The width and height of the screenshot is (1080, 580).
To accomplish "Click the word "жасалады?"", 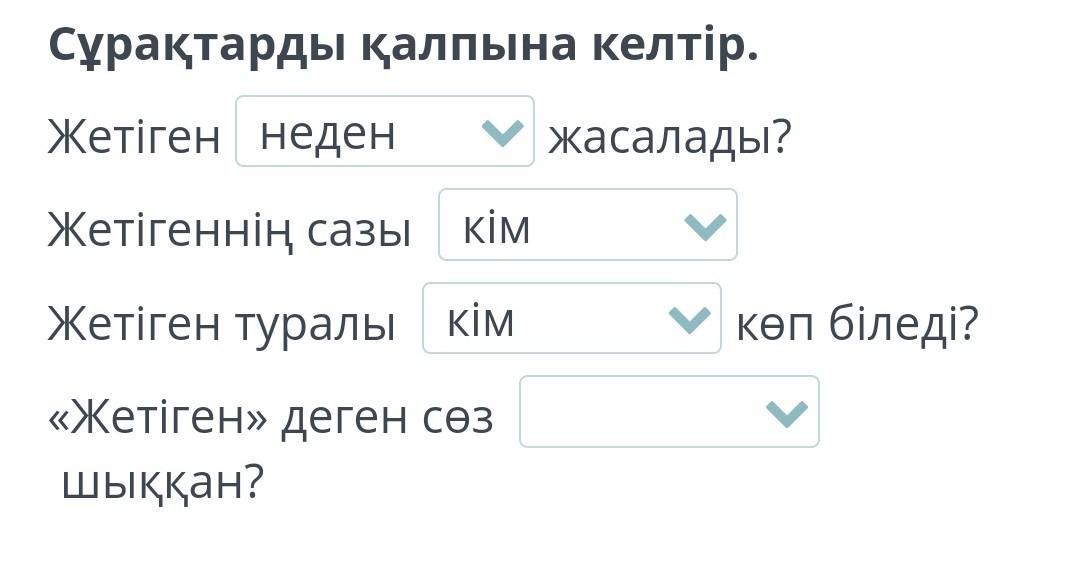I will click(669, 138).
